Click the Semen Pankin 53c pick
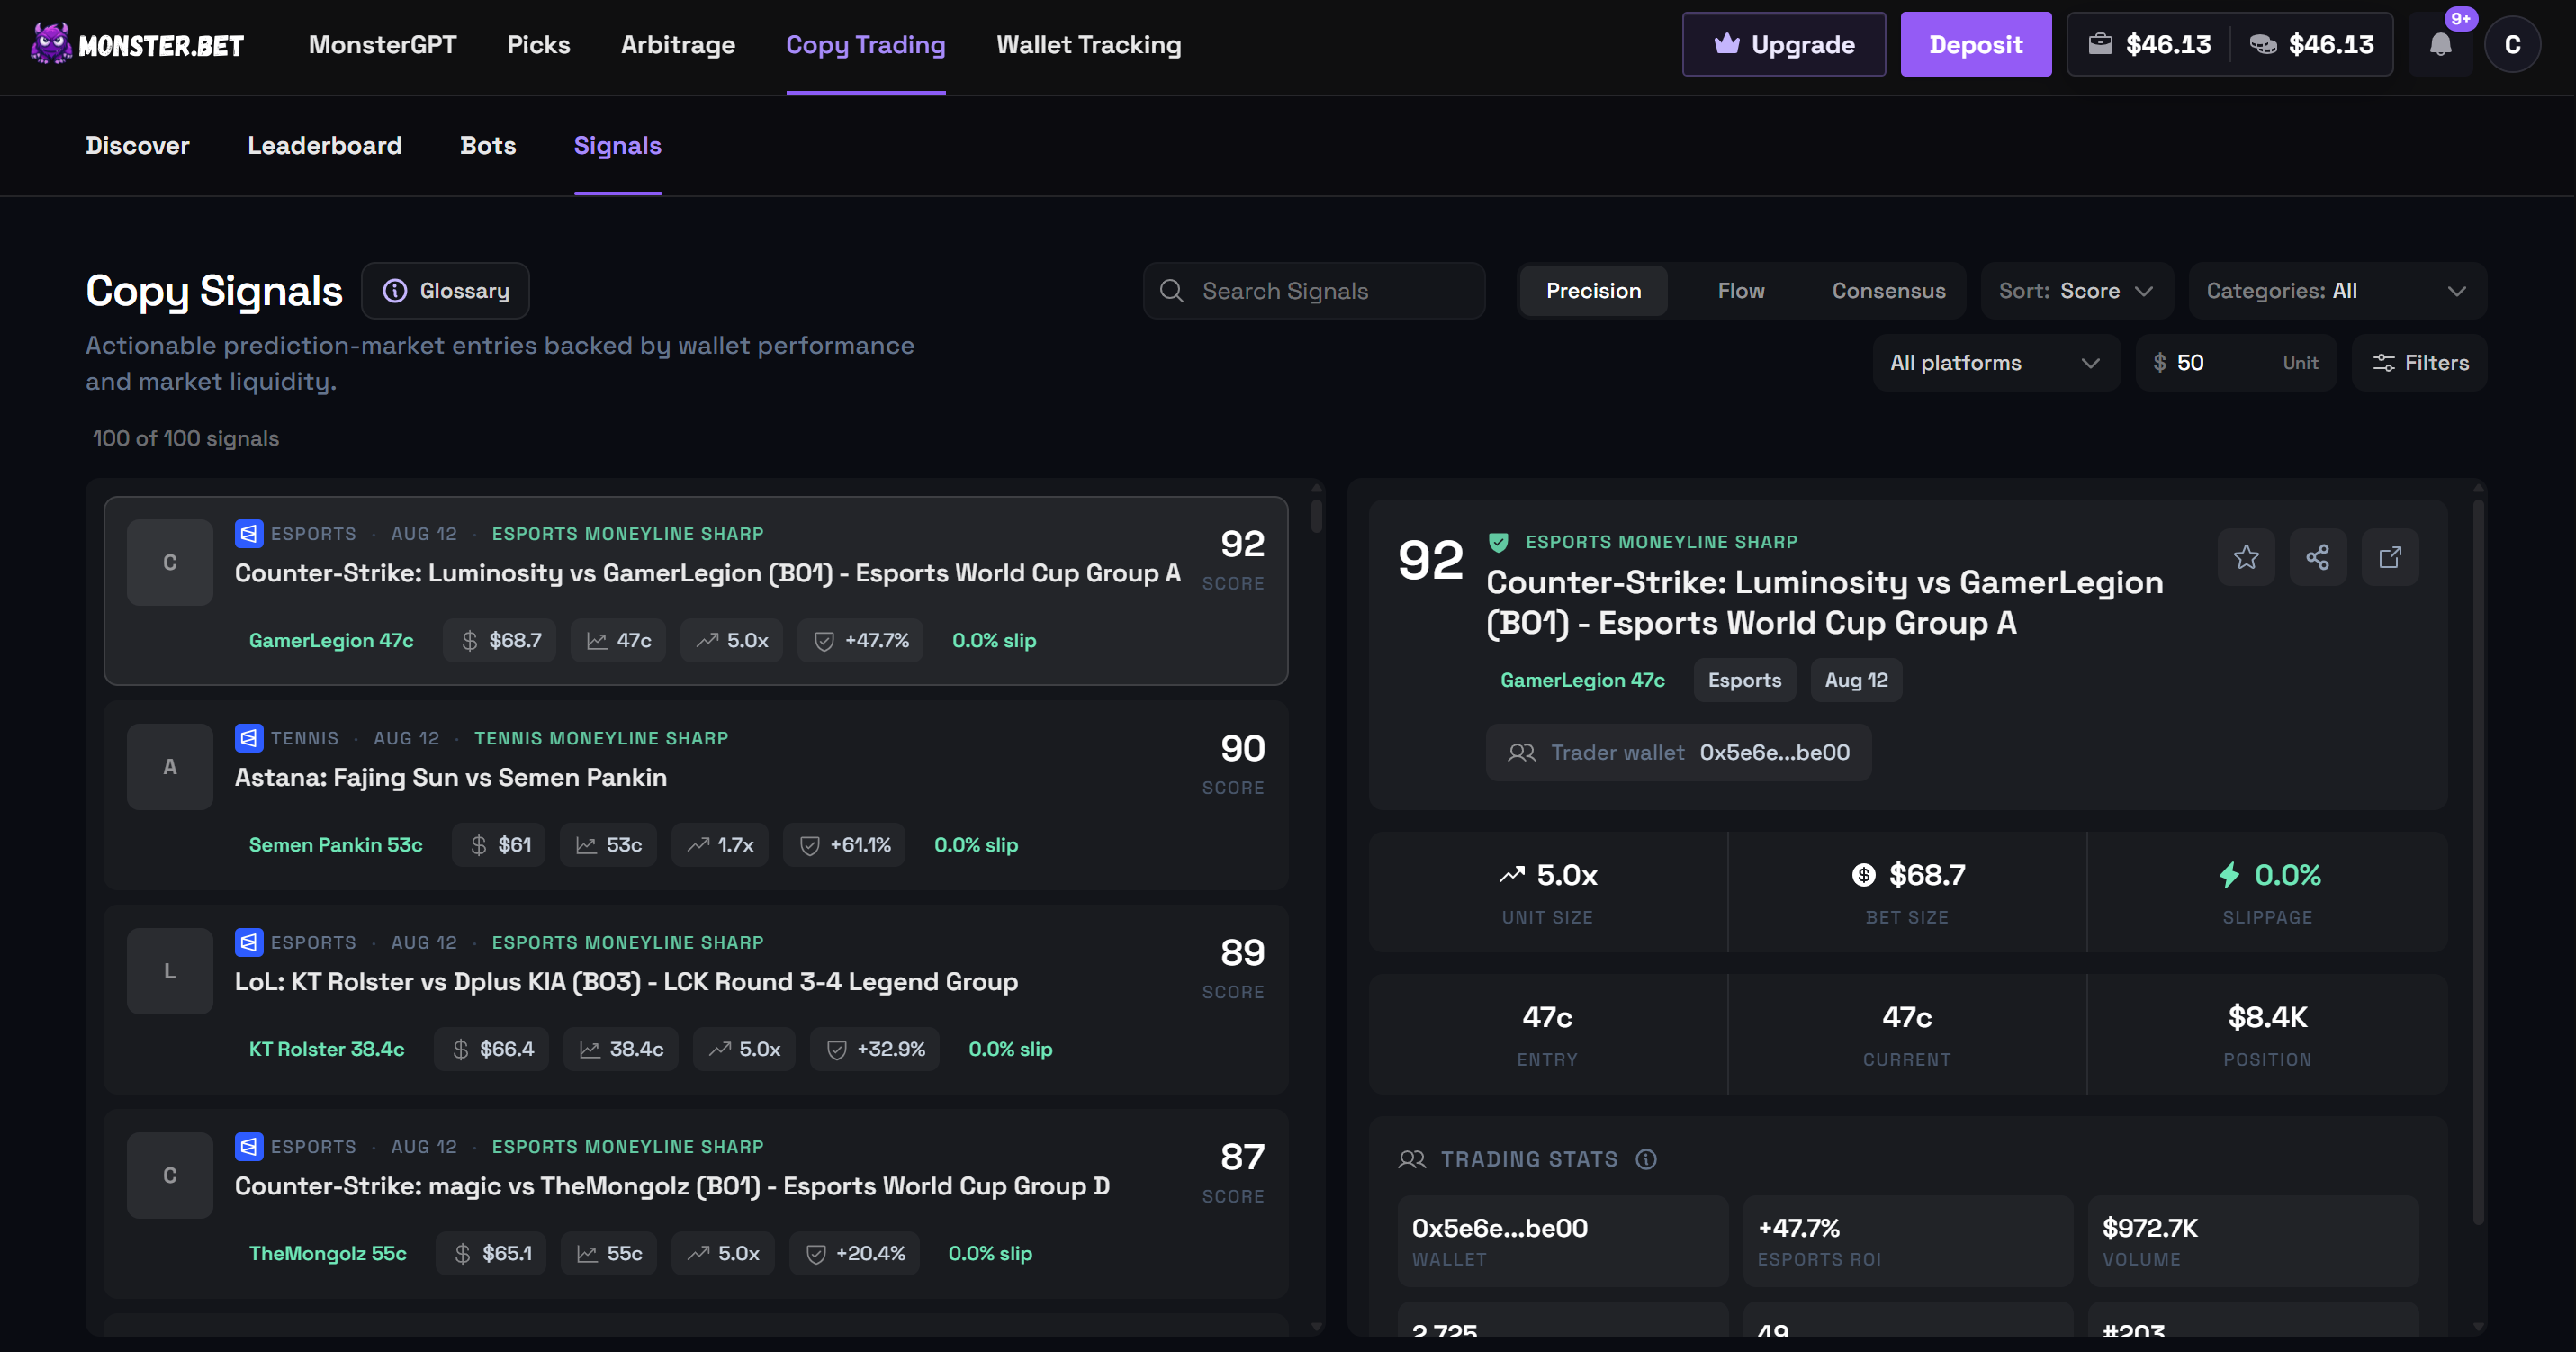 335,845
